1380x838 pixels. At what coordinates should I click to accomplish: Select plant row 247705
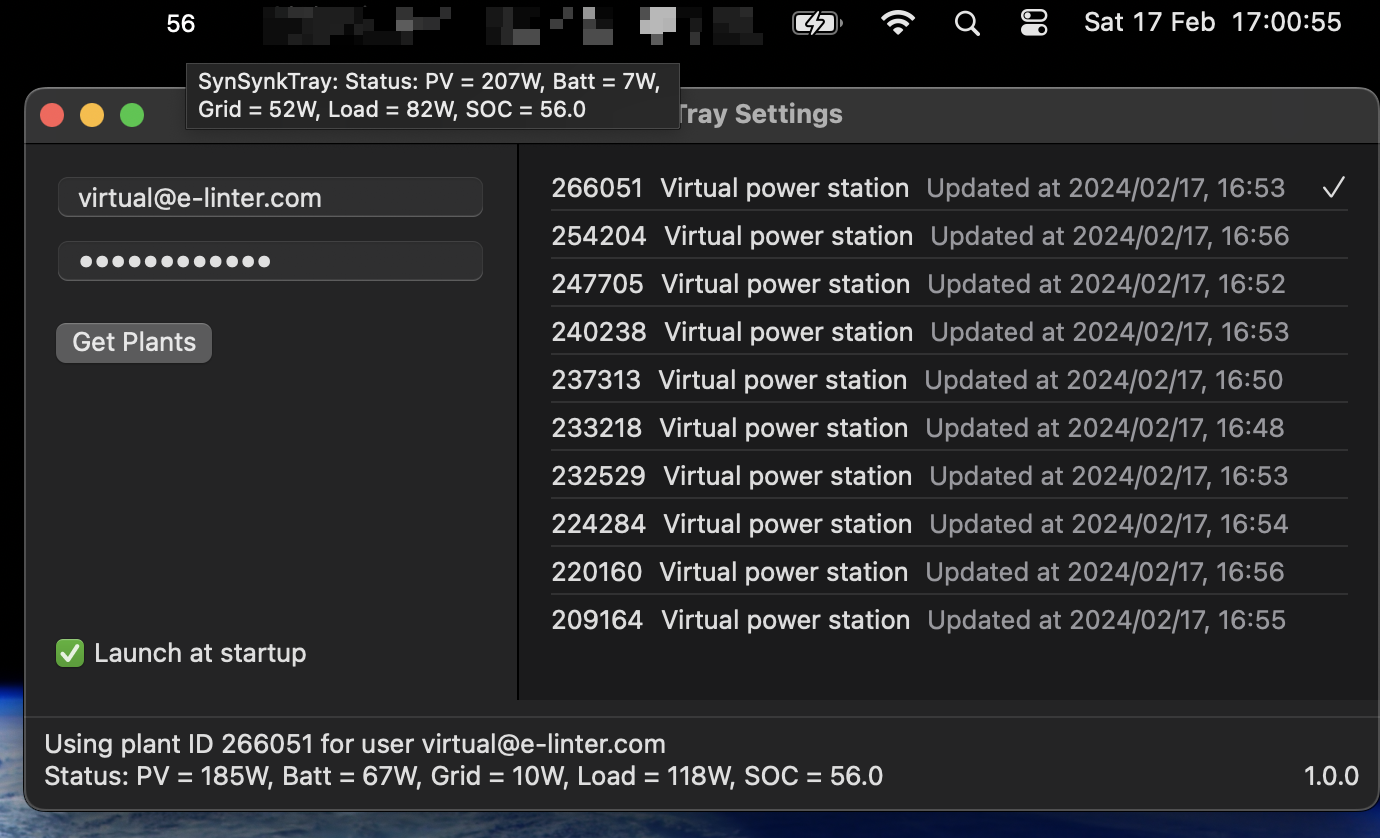[949, 284]
